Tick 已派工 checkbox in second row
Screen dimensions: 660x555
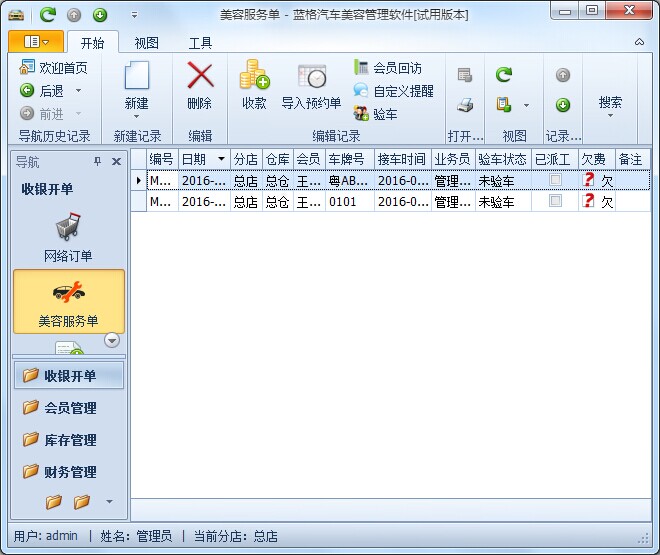[x=555, y=201]
